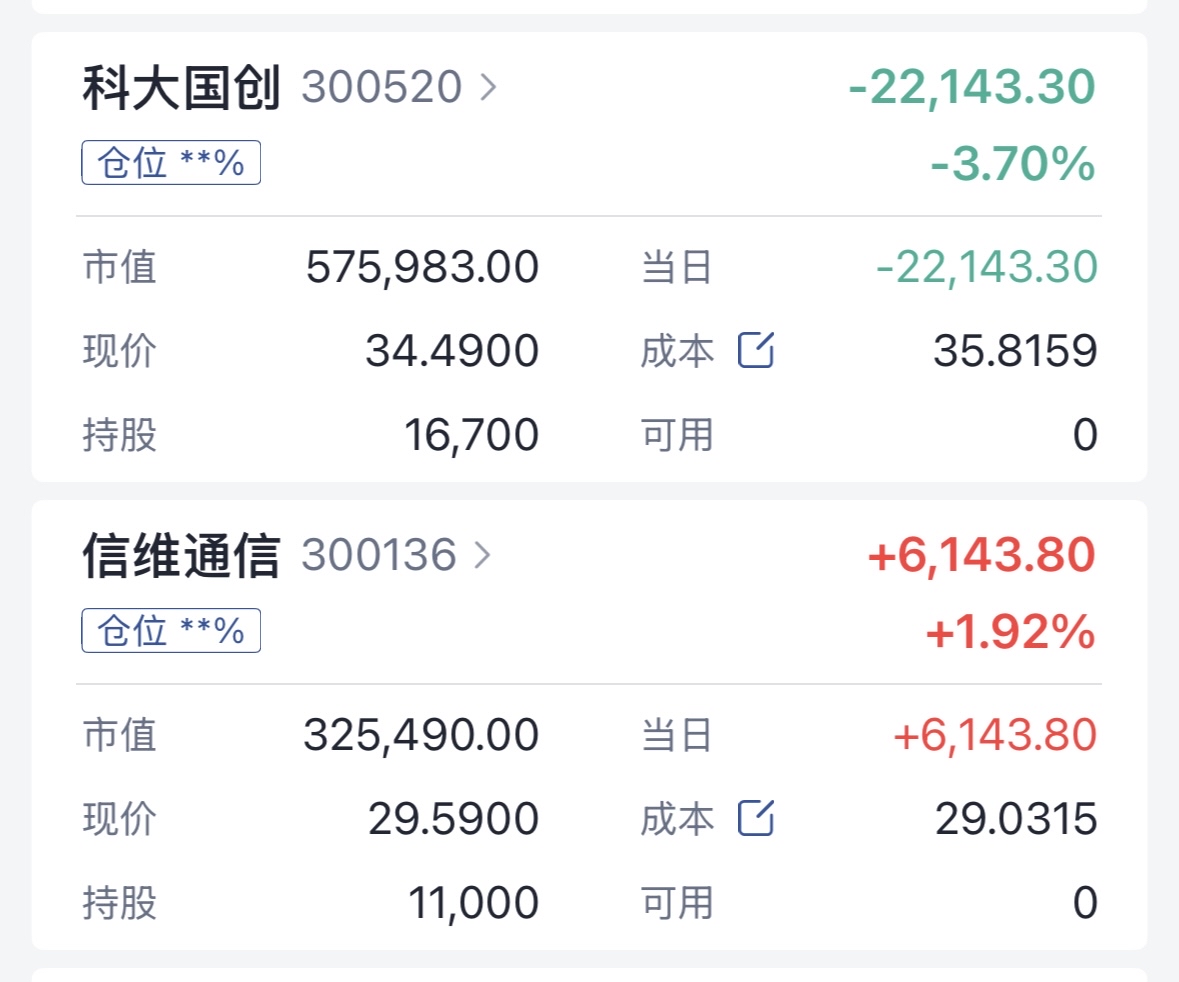1179x982 pixels.
Task: Select the 325,490.00 market value
Action: click(421, 735)
